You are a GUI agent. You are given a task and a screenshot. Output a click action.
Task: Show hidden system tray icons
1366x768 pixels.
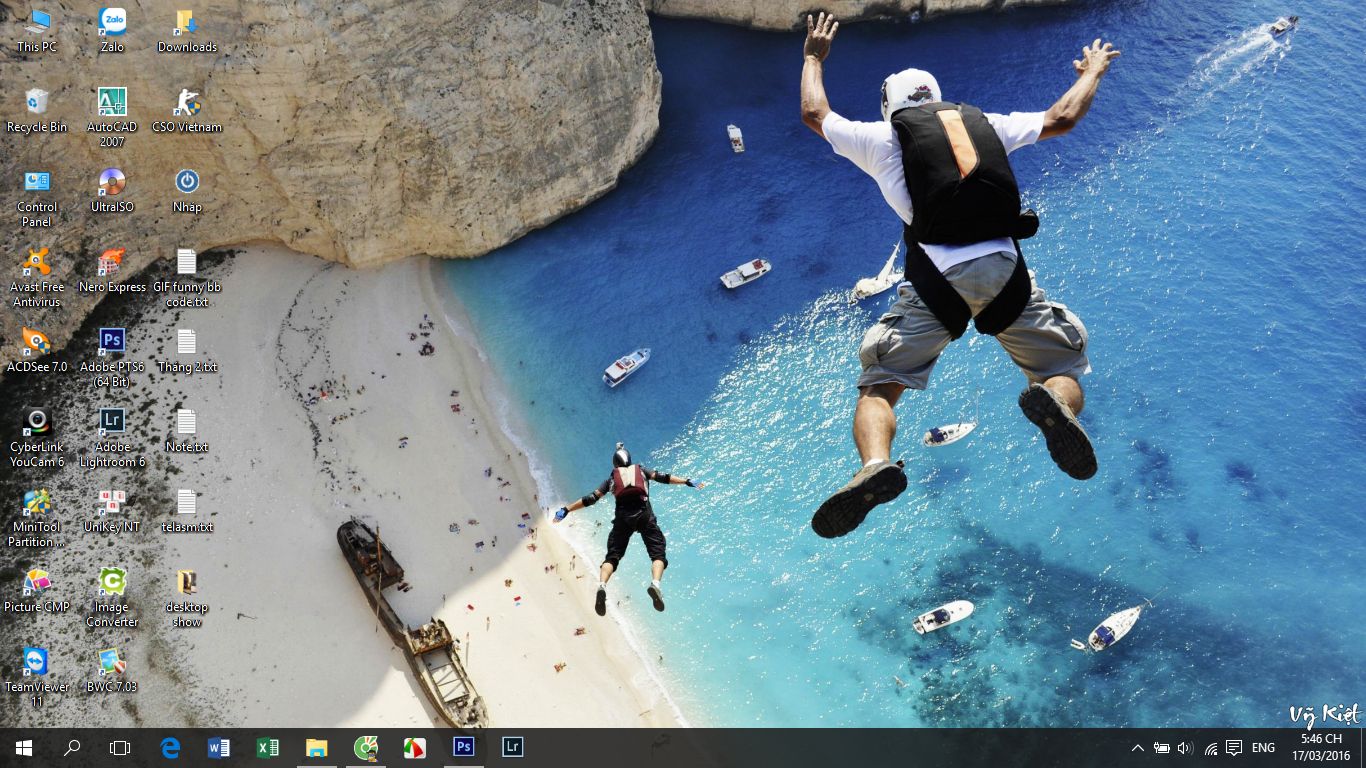(1137, 747)
